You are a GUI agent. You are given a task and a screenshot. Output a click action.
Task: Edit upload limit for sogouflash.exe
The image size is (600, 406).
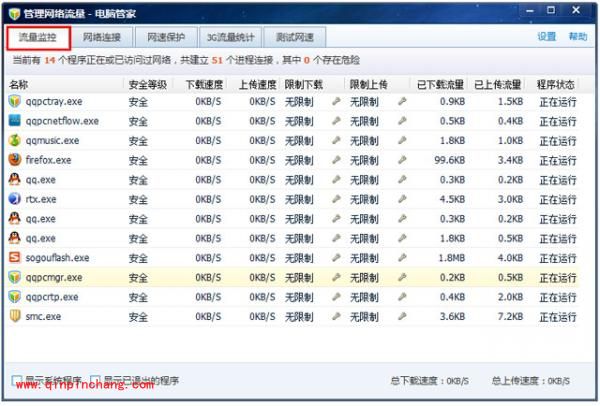[402, 258]
